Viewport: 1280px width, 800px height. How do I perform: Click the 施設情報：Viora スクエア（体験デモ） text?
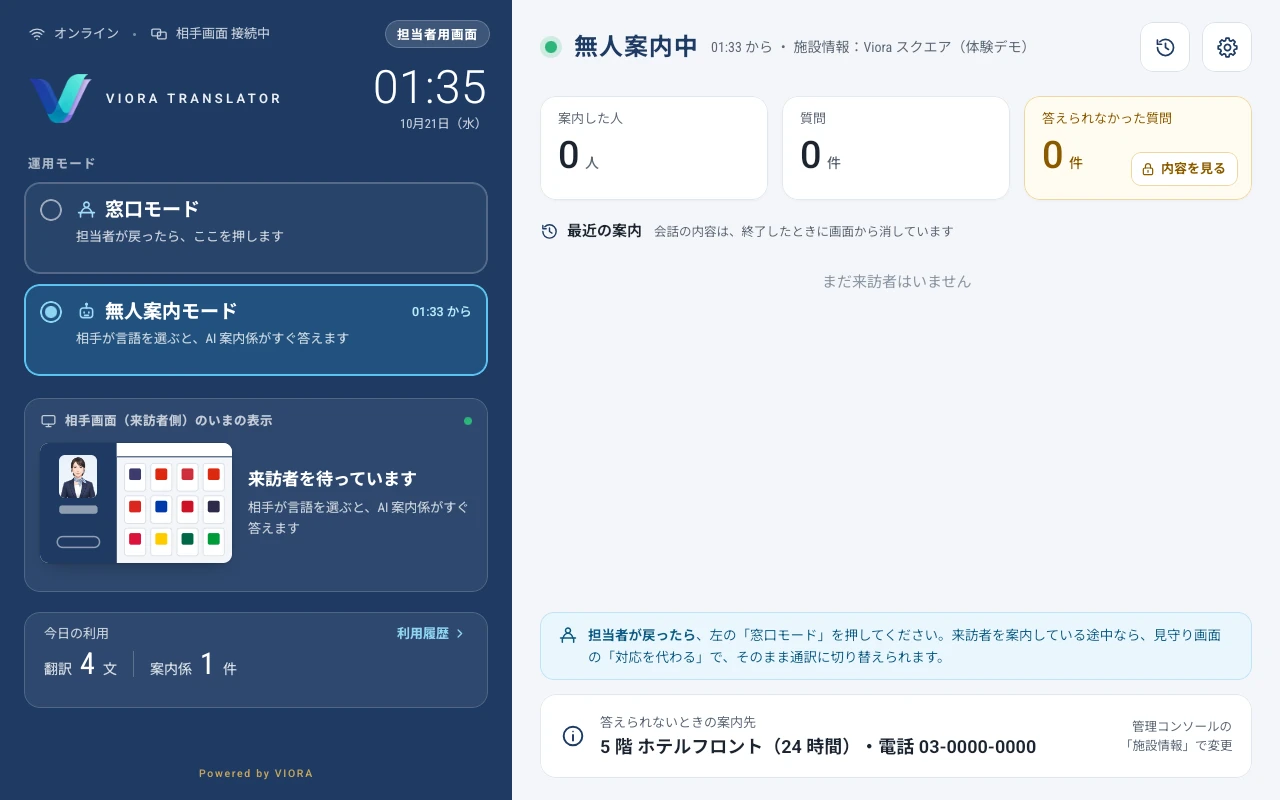tap(910, 47)
